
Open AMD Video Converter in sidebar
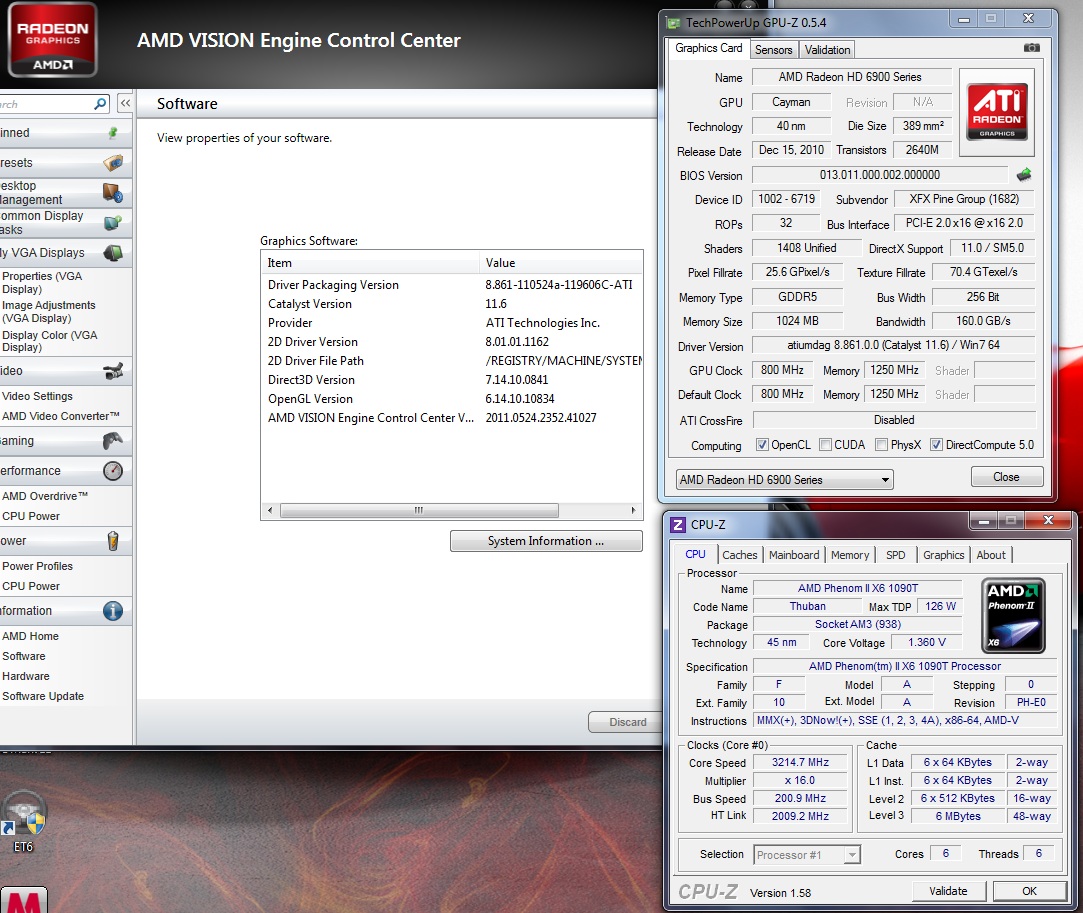61,416
